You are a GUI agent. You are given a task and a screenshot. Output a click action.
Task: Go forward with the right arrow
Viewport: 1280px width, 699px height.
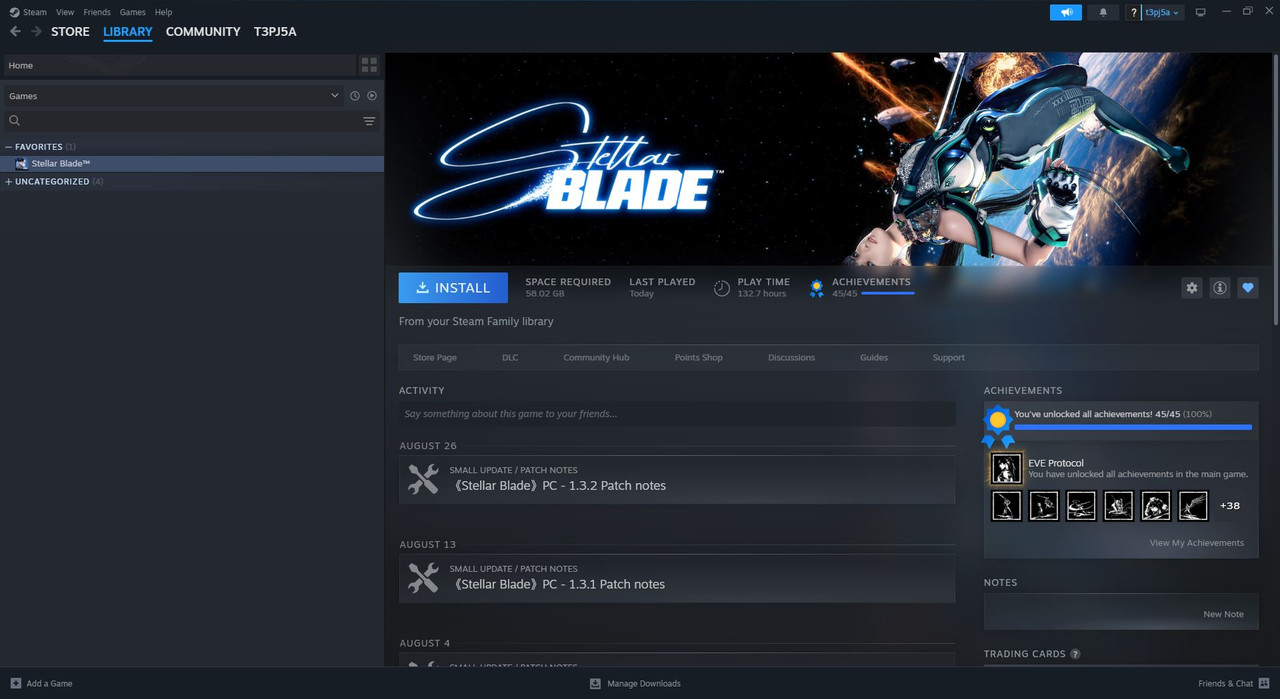[x=36, y=32]
